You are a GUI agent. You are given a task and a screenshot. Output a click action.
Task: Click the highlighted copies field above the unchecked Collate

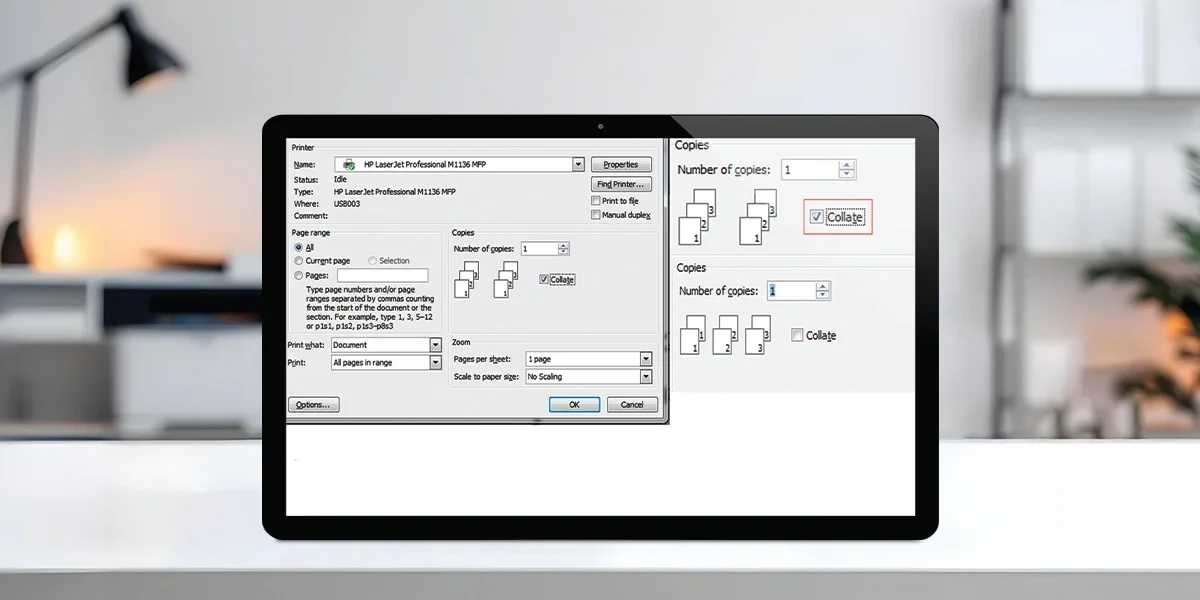(791, 291)
